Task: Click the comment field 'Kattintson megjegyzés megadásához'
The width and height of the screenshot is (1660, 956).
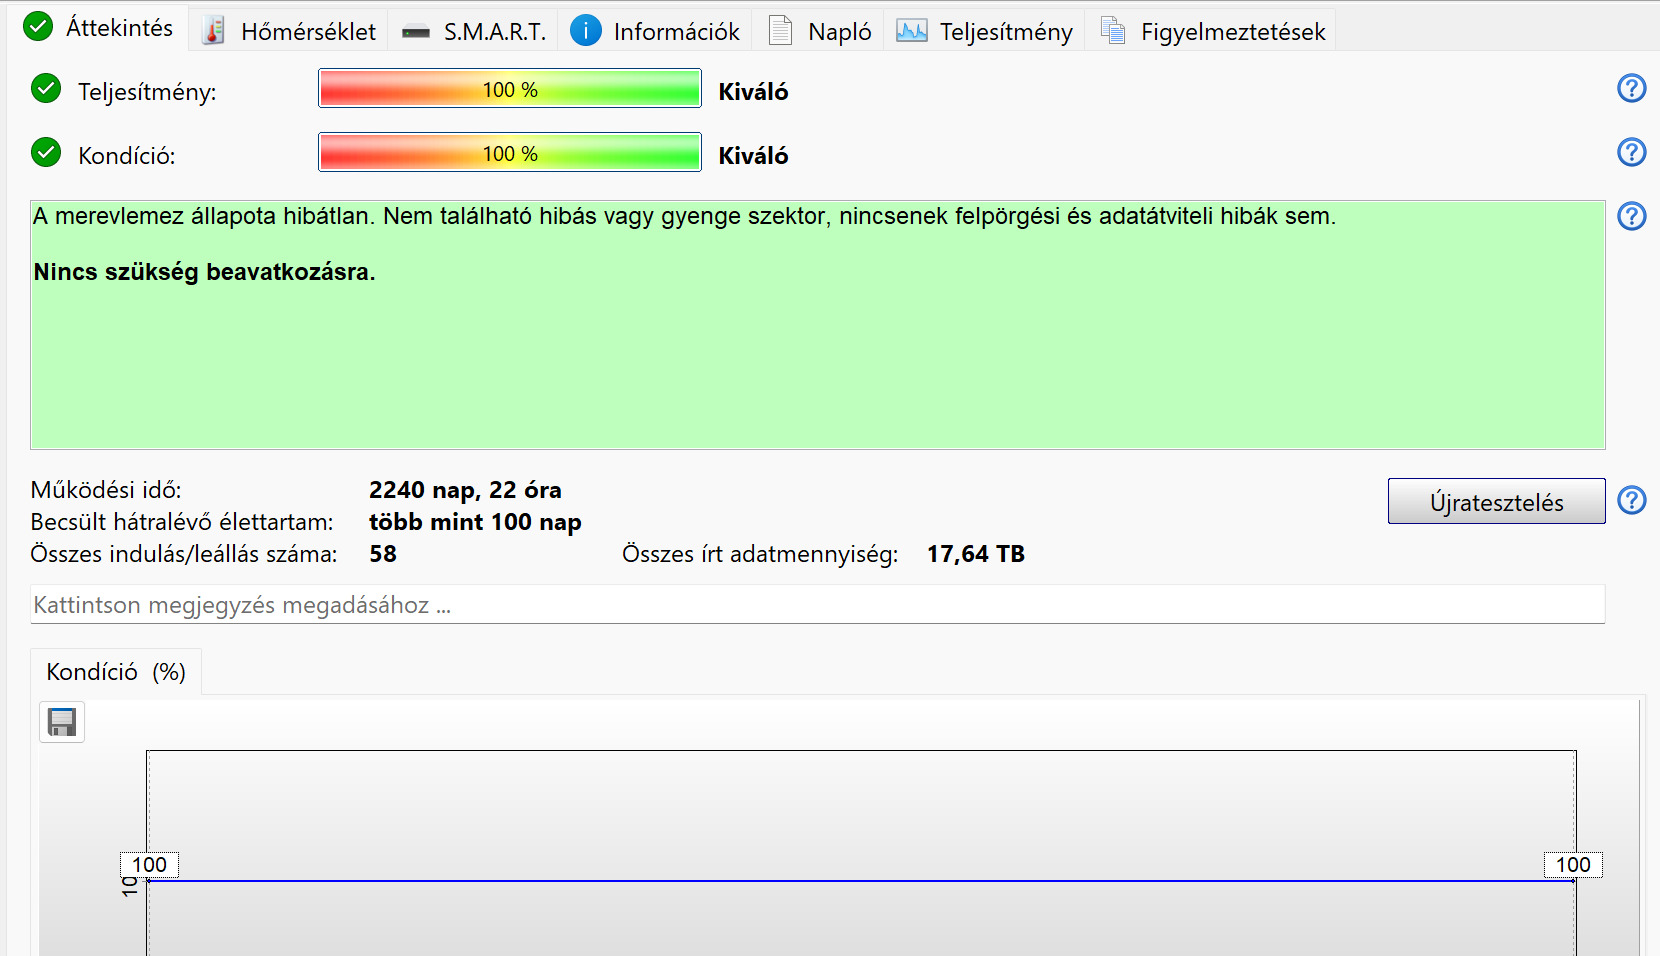Action: pyautogui.click(x=817, y=605)
